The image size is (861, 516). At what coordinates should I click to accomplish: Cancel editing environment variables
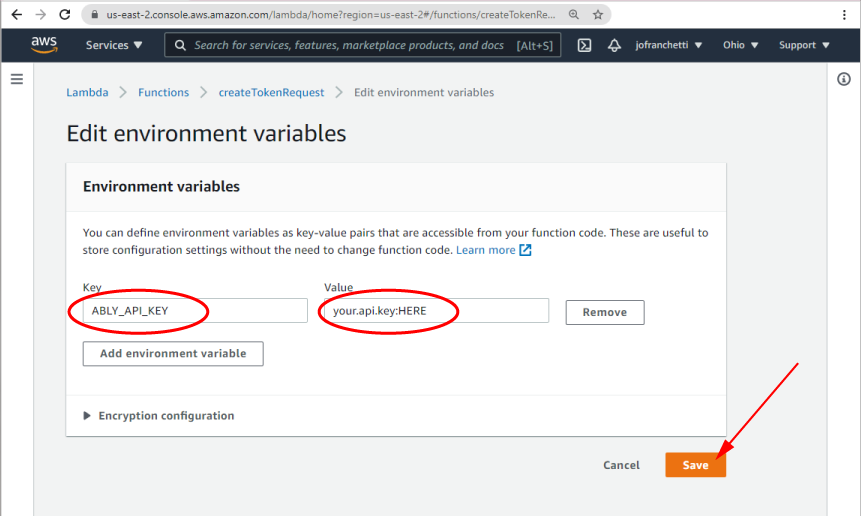621,465
